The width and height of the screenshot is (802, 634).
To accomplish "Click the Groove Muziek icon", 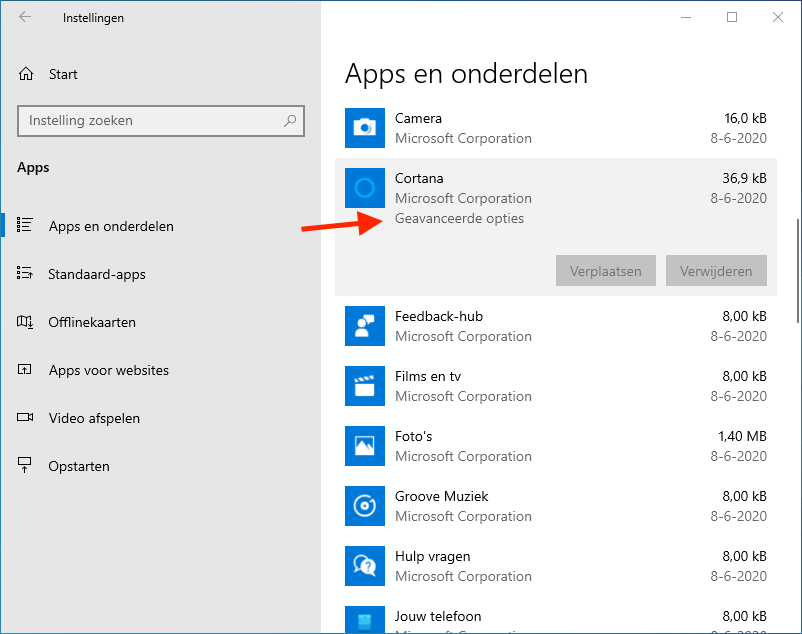I will (365, 505).
